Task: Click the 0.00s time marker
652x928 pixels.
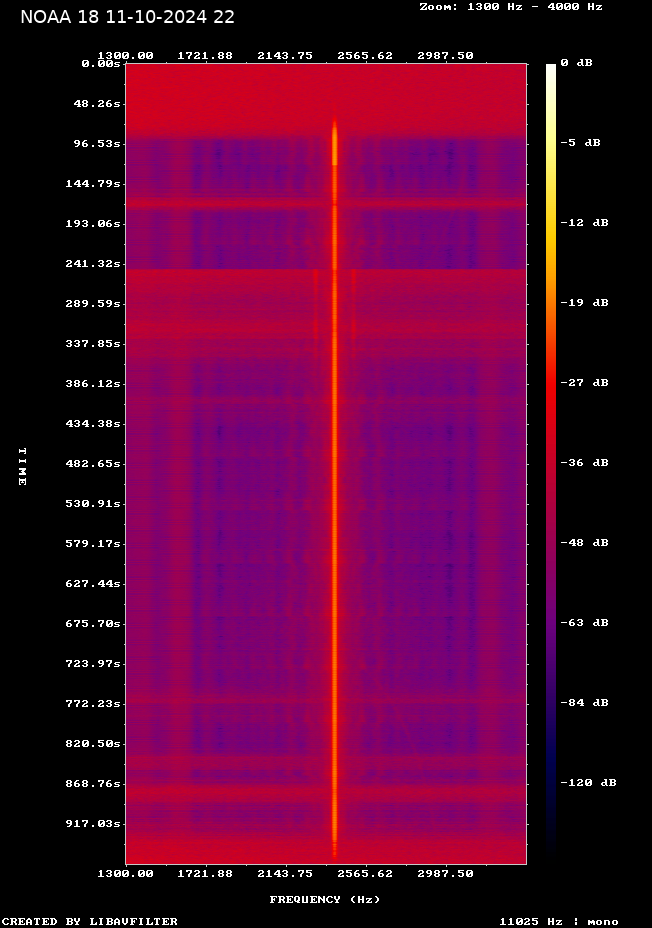Action: (101, 64)
